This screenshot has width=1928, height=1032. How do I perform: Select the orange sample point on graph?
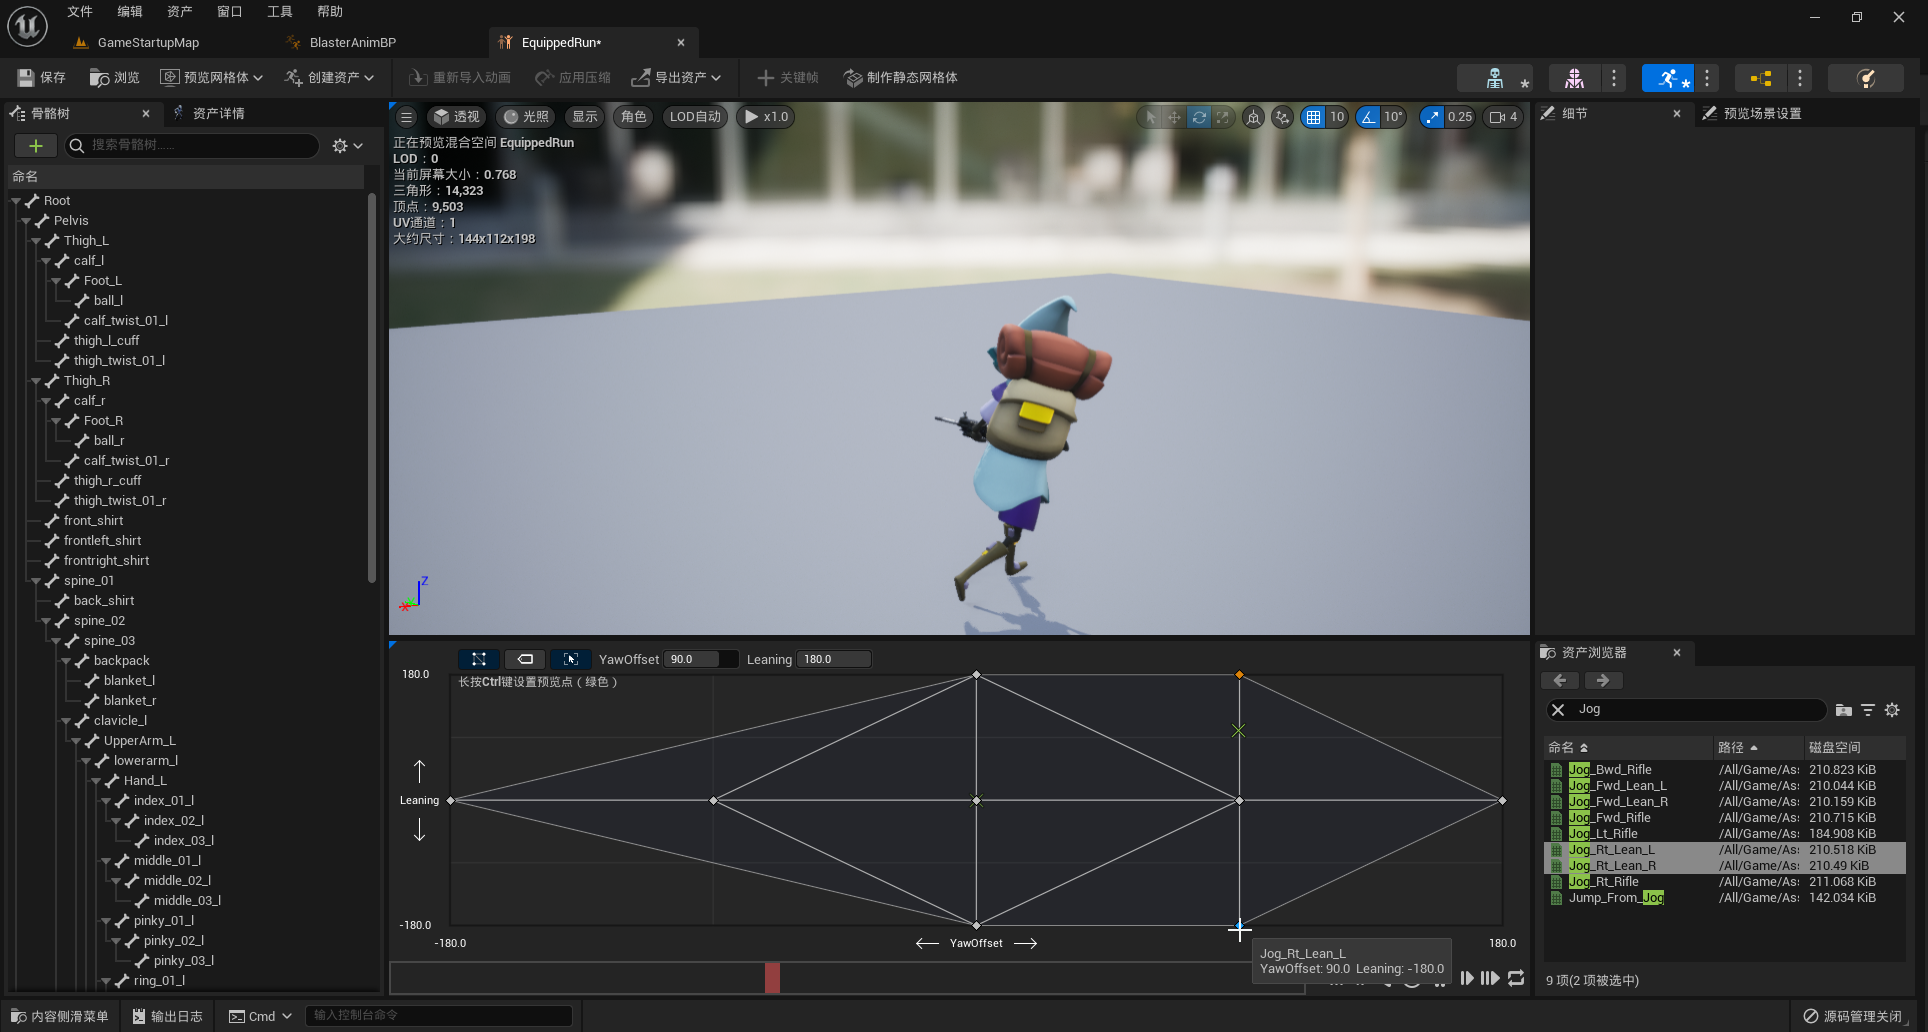click(1239, 675)
